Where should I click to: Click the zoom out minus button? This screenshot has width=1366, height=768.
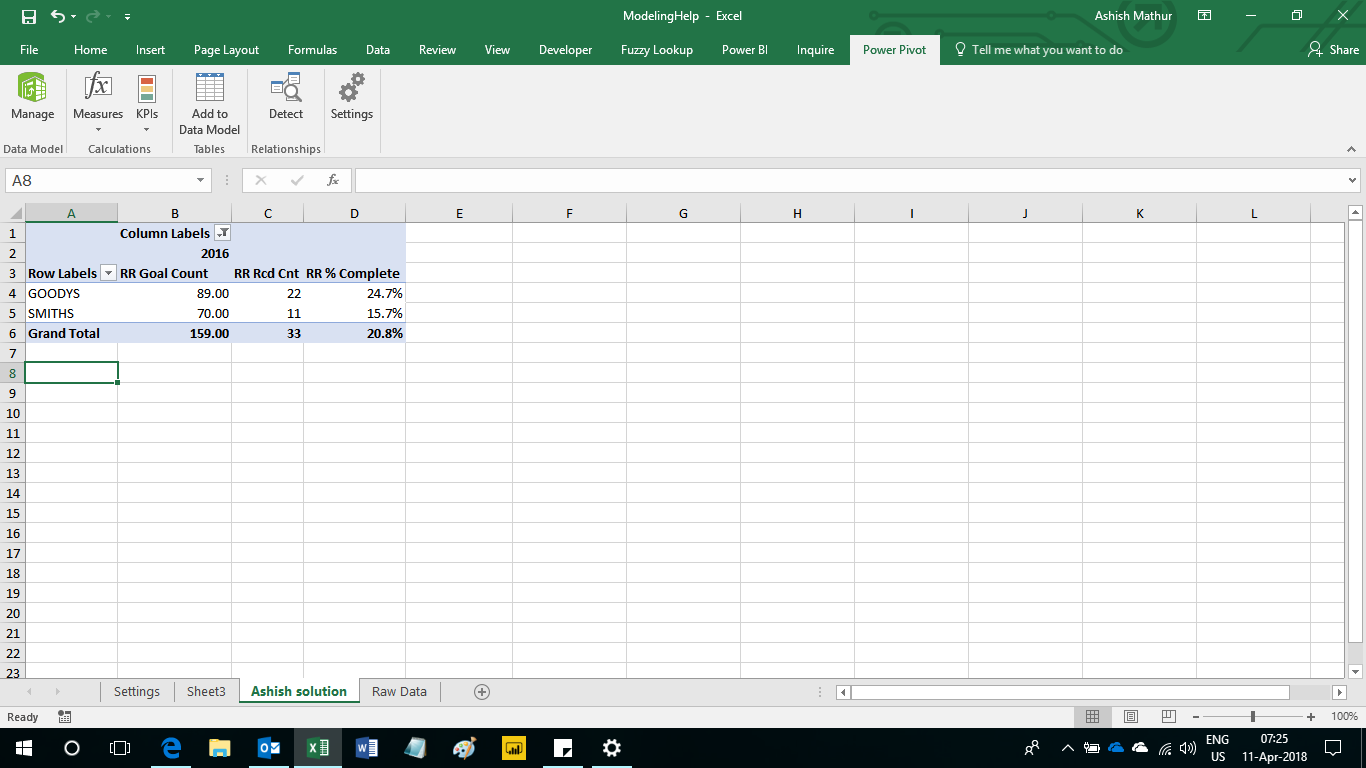click(x=1195, y=716)
